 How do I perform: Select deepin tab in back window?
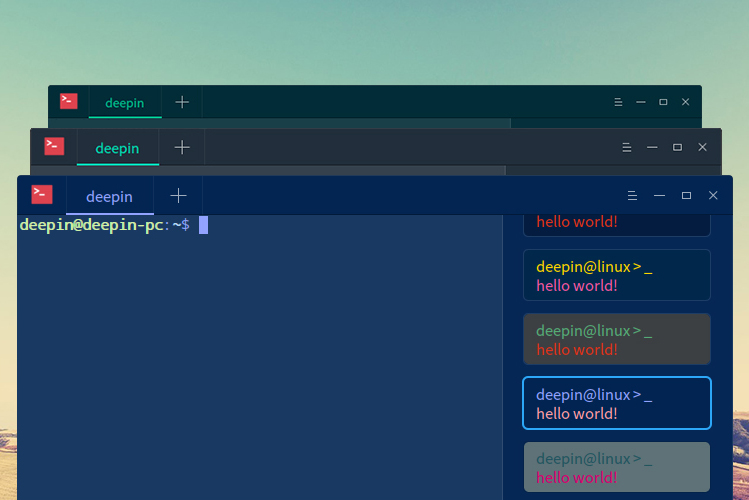coord(125,103)
